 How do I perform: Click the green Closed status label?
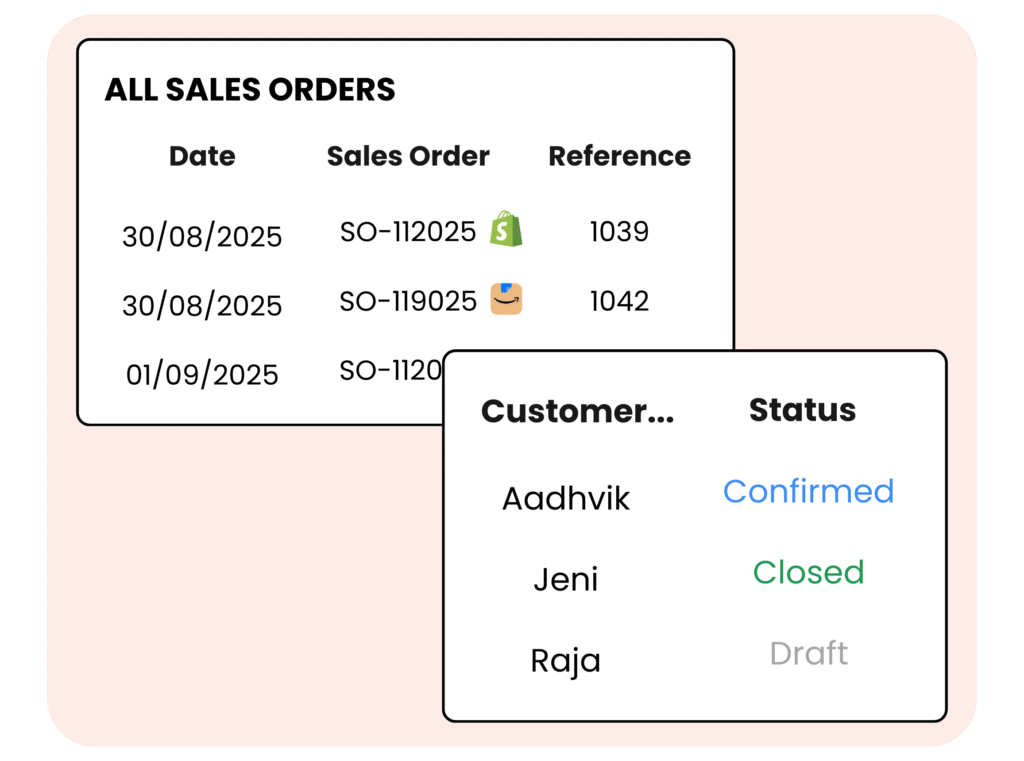coord(808,572)
